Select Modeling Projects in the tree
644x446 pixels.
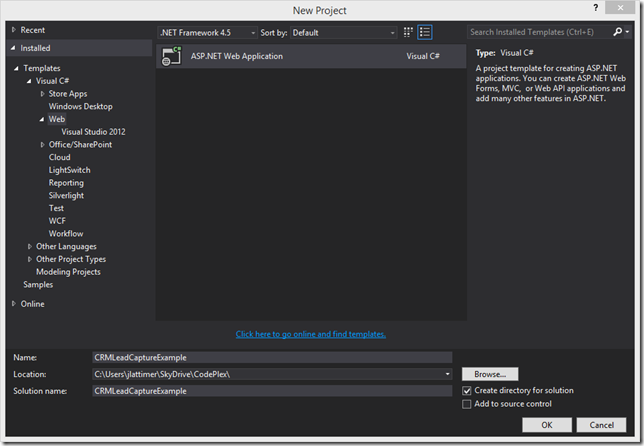[x=68, y=272]
